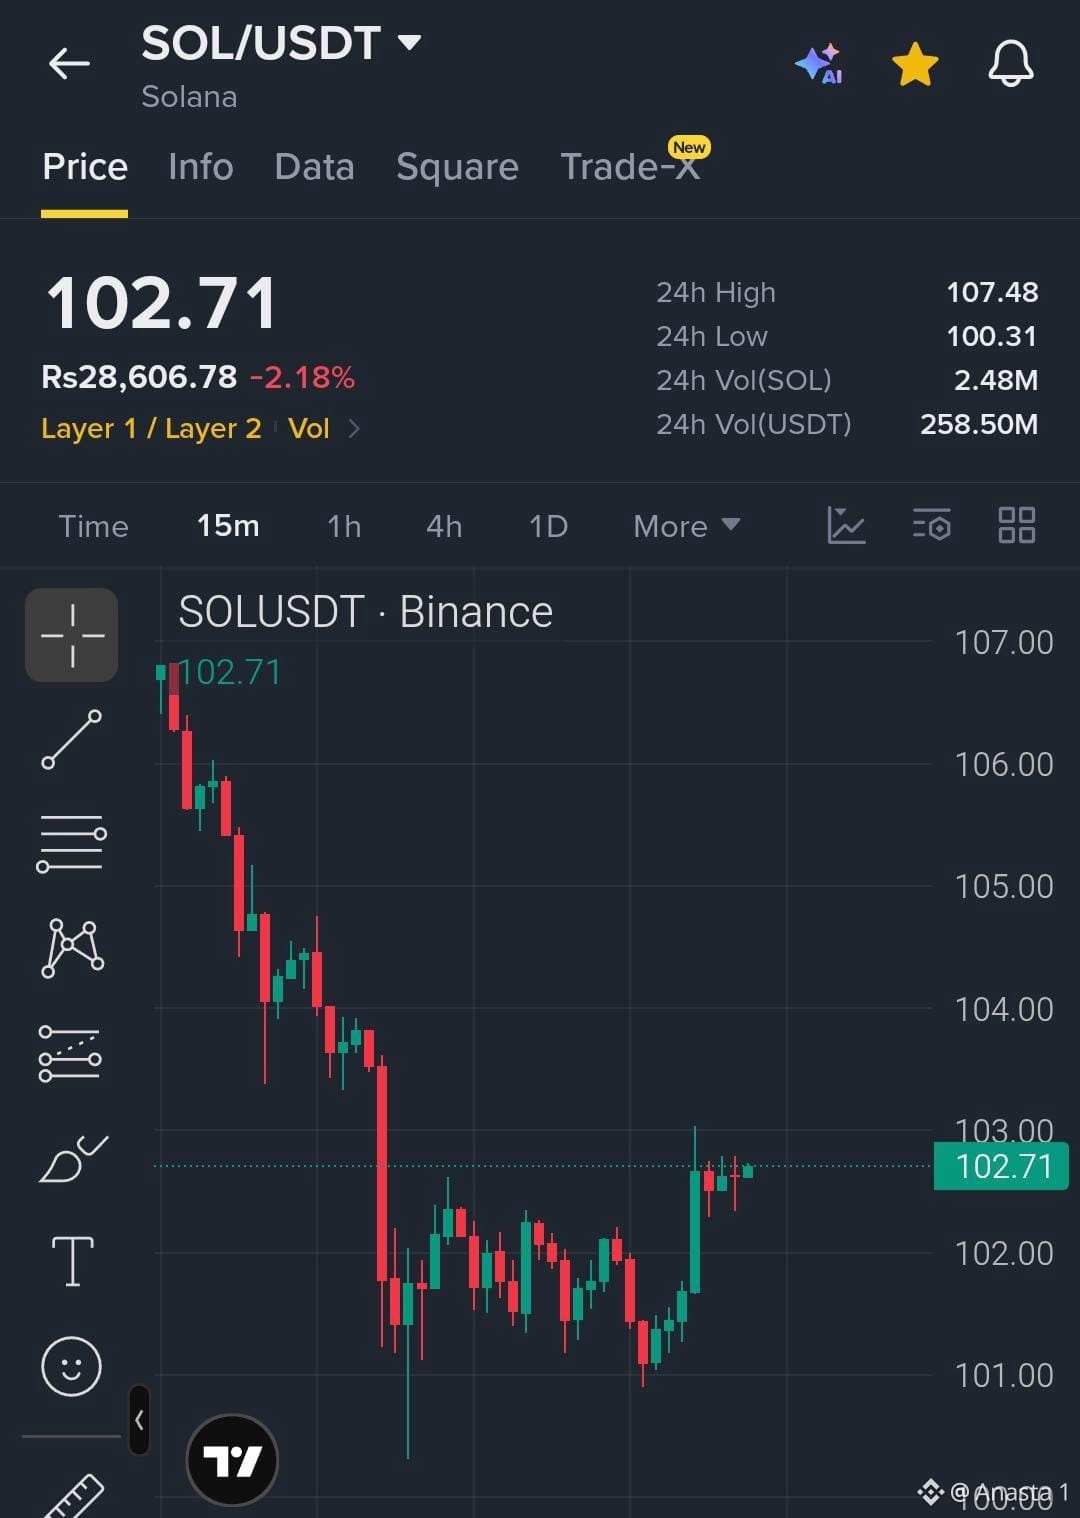Screen dimensions: 1080x1518
Task: Open the grid layout icon
Action: pos(1017,525)
